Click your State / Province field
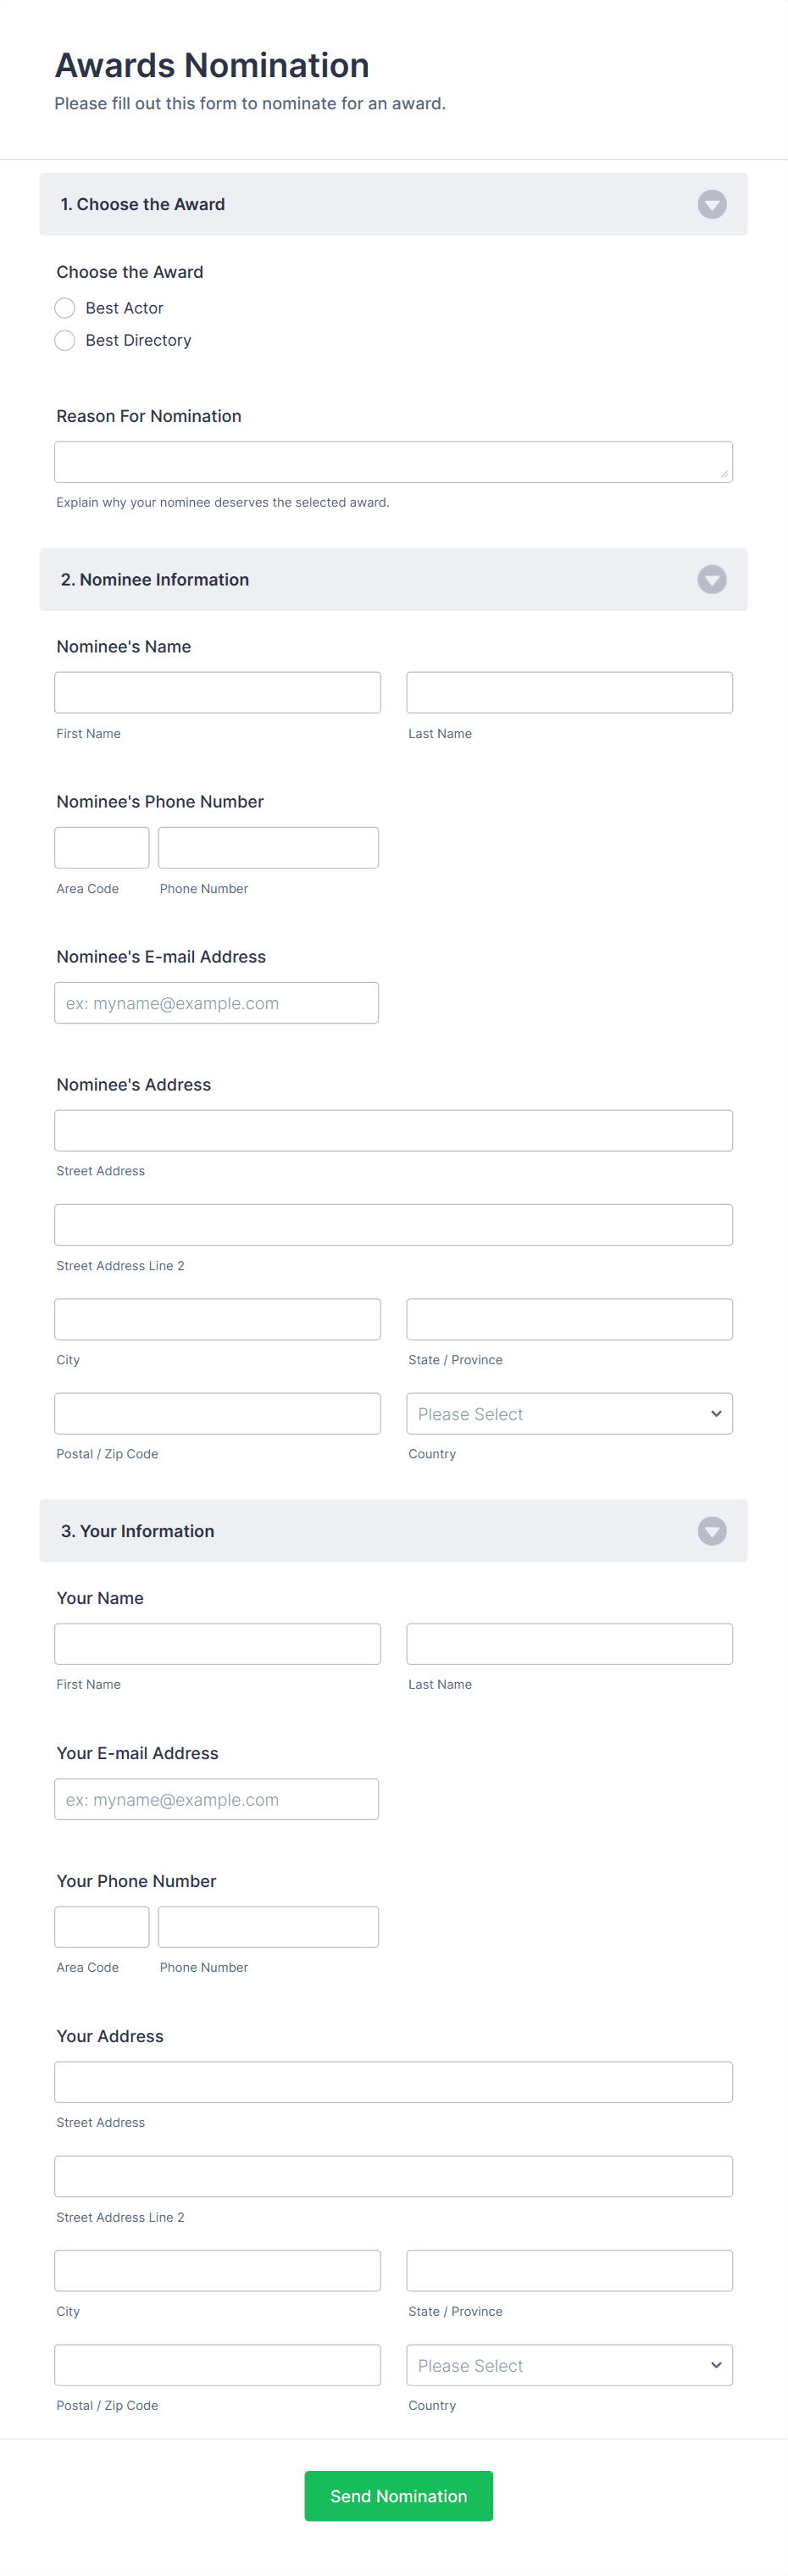The width and height of the screenshot is (788, 2576). click(x=568, y=2270)
